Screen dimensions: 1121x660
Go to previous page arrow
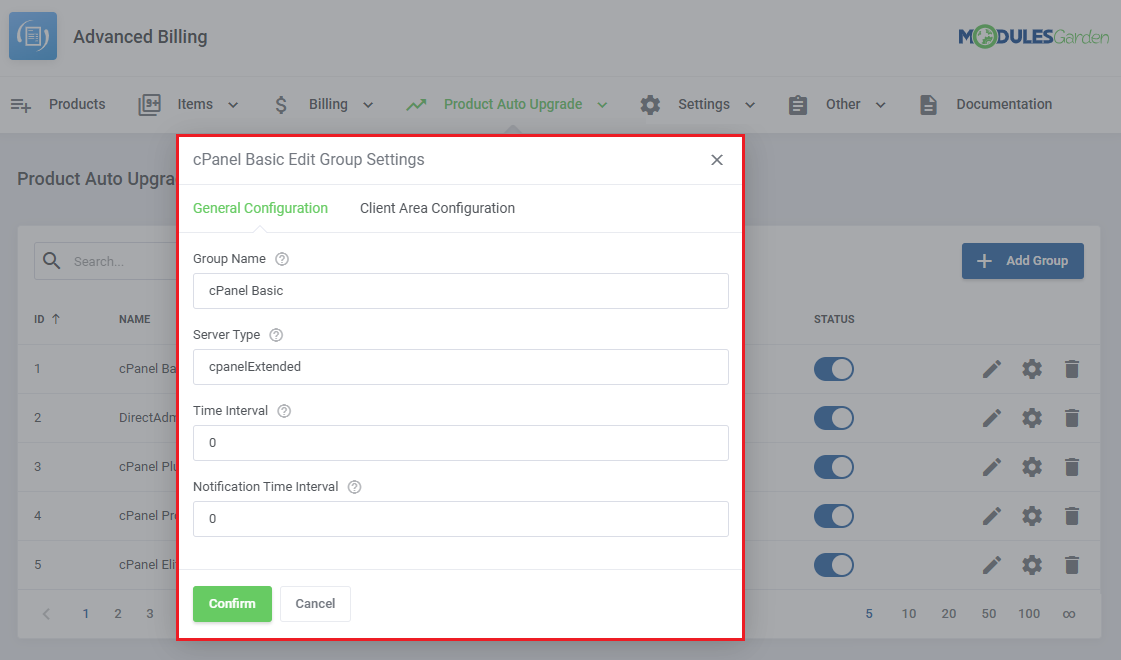[x=46, y=614]
